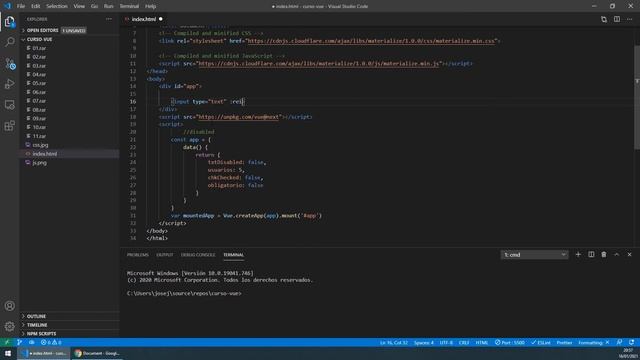
Task: Open the Remote Explorer view
Action: 9,105
